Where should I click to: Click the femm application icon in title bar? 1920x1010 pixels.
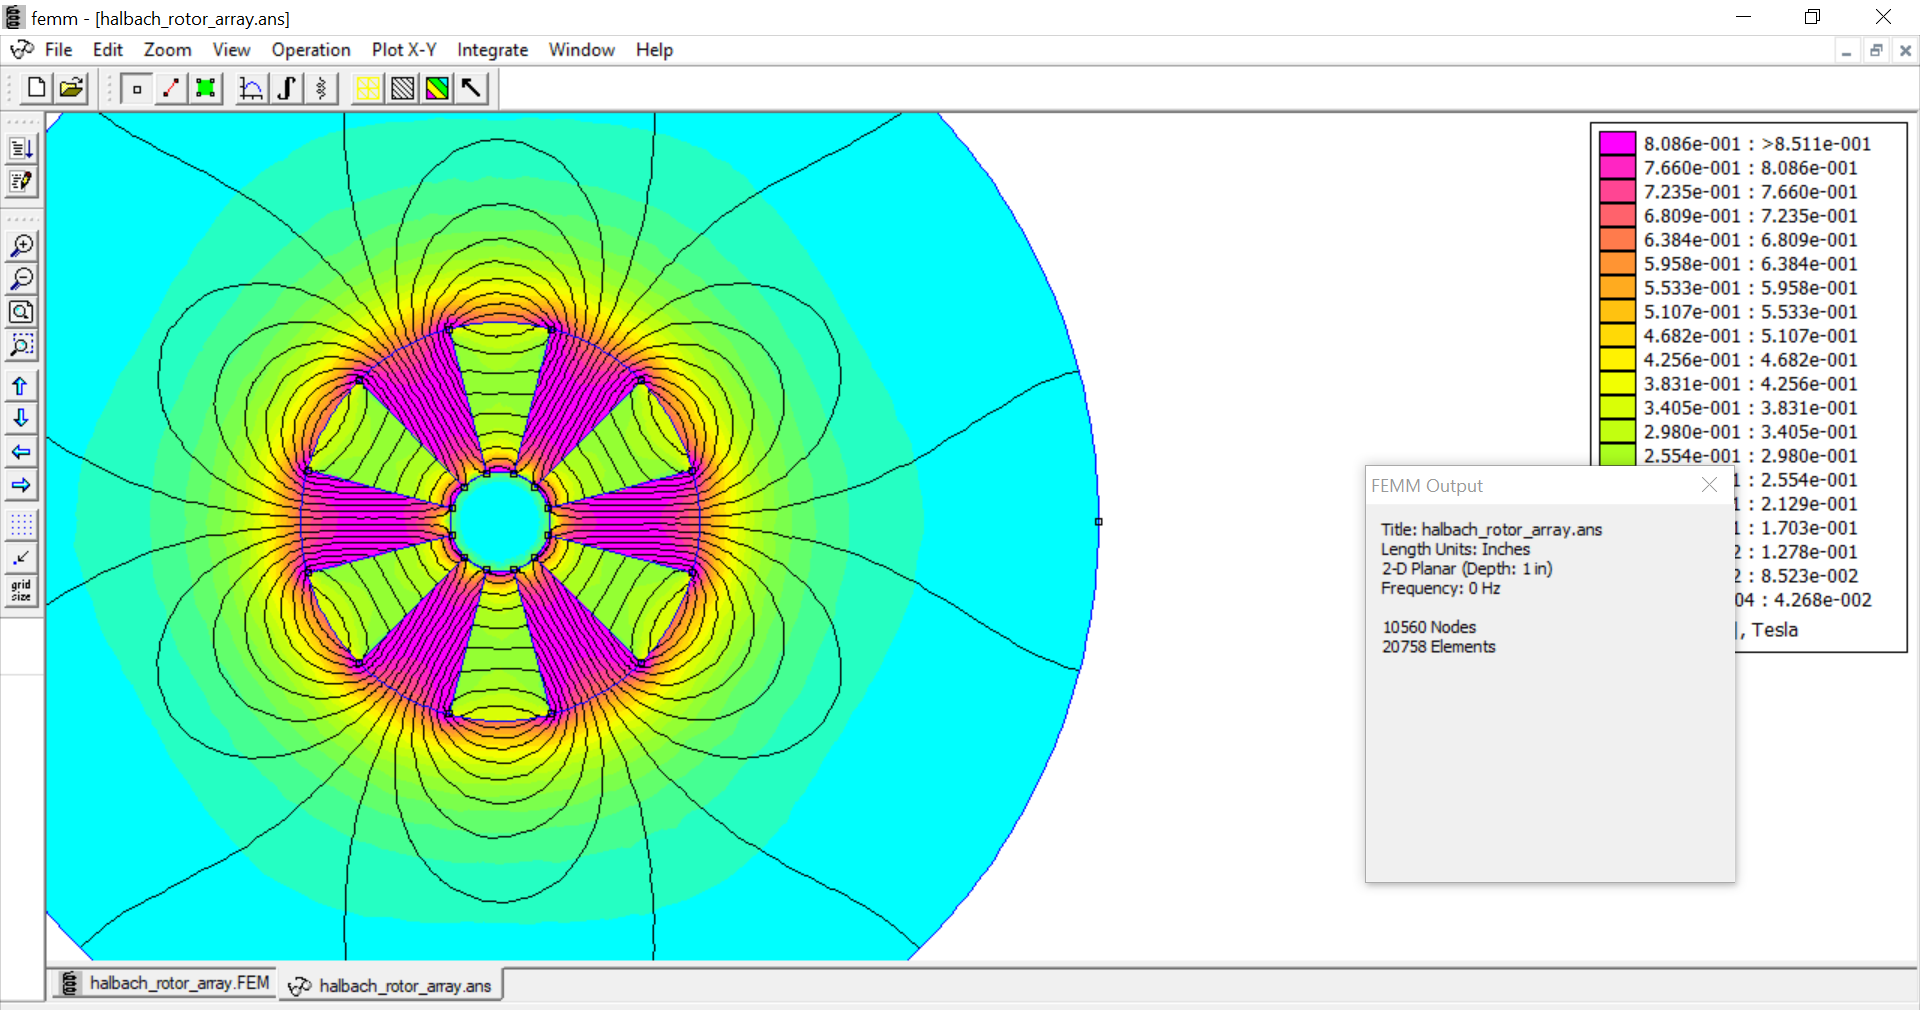(14, 17)
